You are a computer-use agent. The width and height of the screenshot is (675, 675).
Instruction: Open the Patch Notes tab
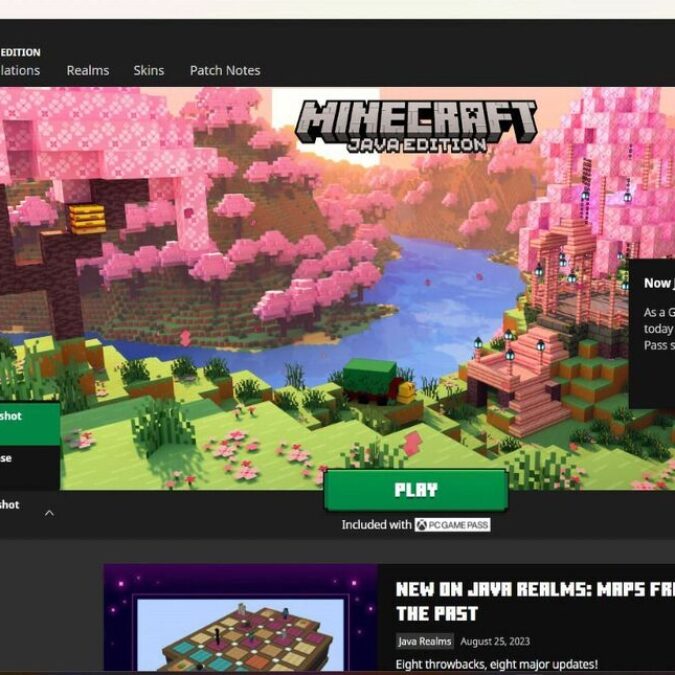click(225, 71)
